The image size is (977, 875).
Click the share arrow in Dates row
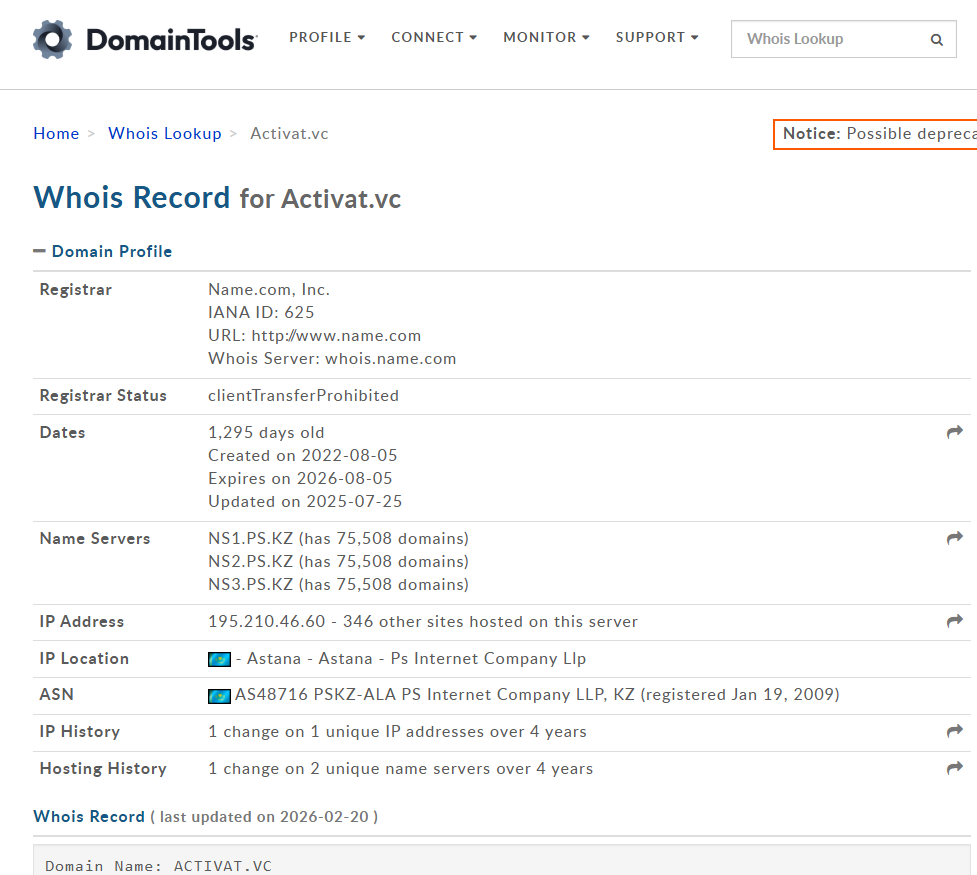[954, 432]
